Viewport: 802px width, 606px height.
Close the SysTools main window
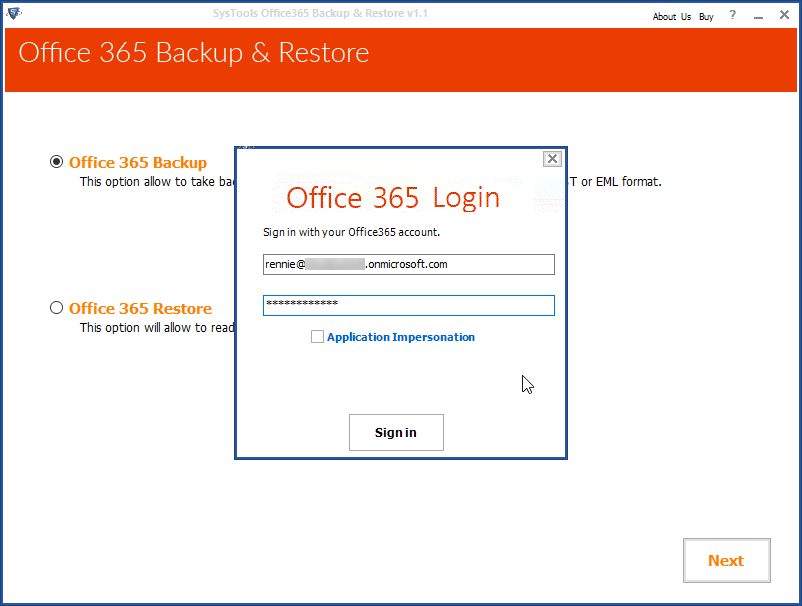coord(784,15)
